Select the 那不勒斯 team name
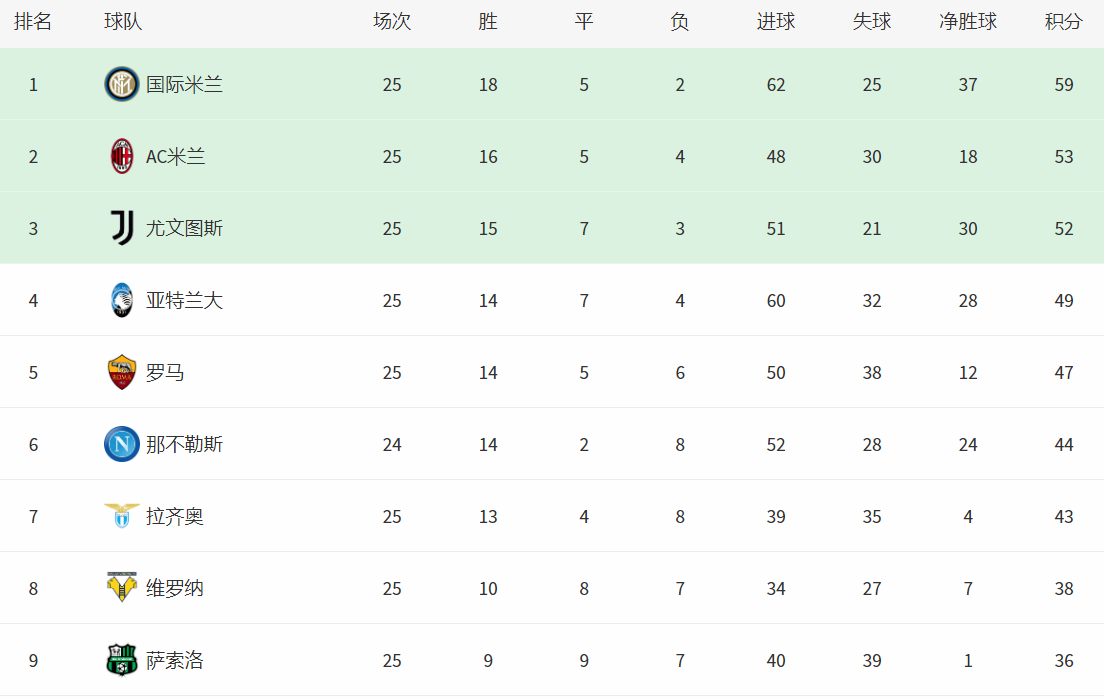 [x=184, y=445]
